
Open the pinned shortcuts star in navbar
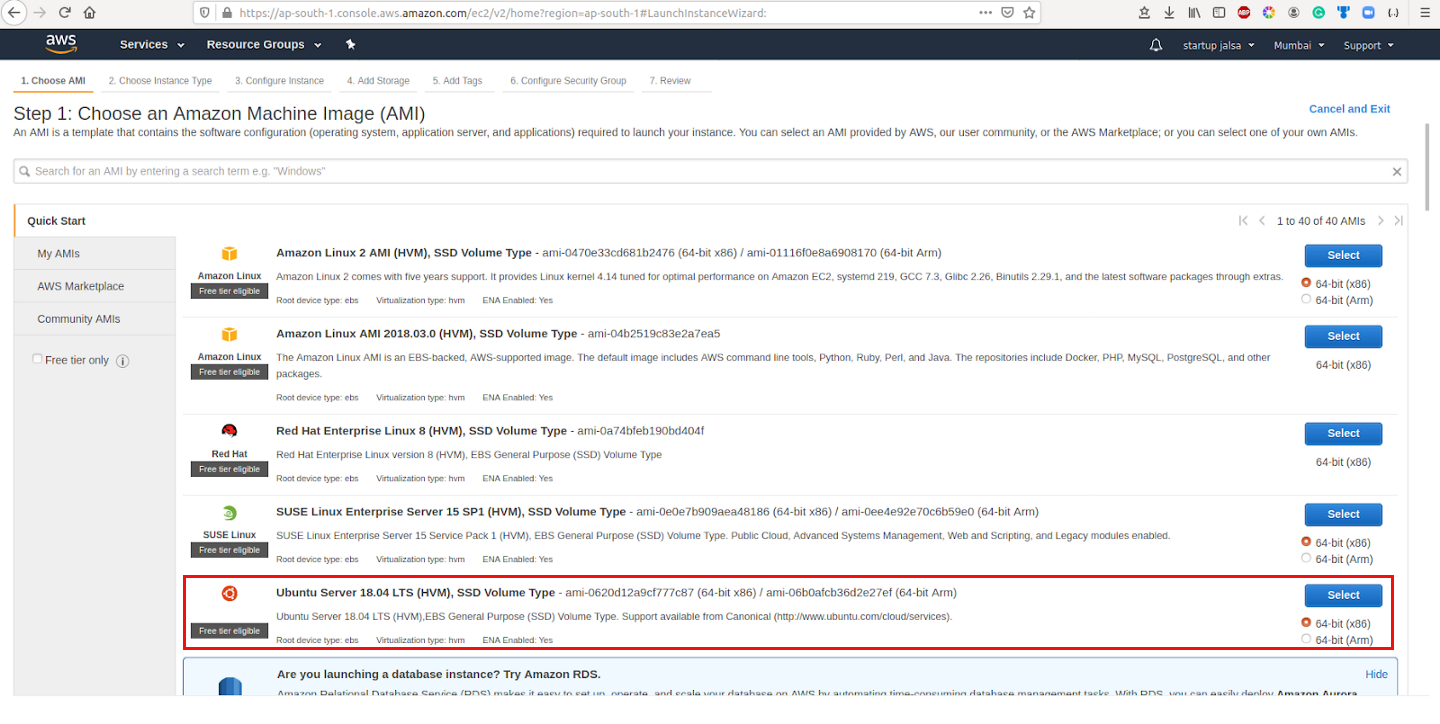pyautogui.click(x=350, y=44)
